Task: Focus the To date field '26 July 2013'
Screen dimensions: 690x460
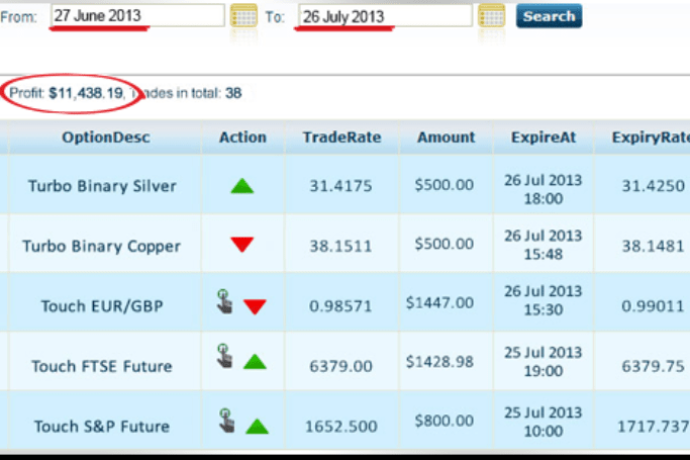Action: point(385,16)
